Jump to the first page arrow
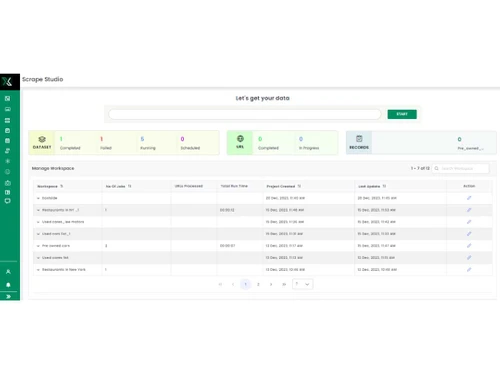The width and height of the screenshot is (500, 375). [x=220, y=284]
